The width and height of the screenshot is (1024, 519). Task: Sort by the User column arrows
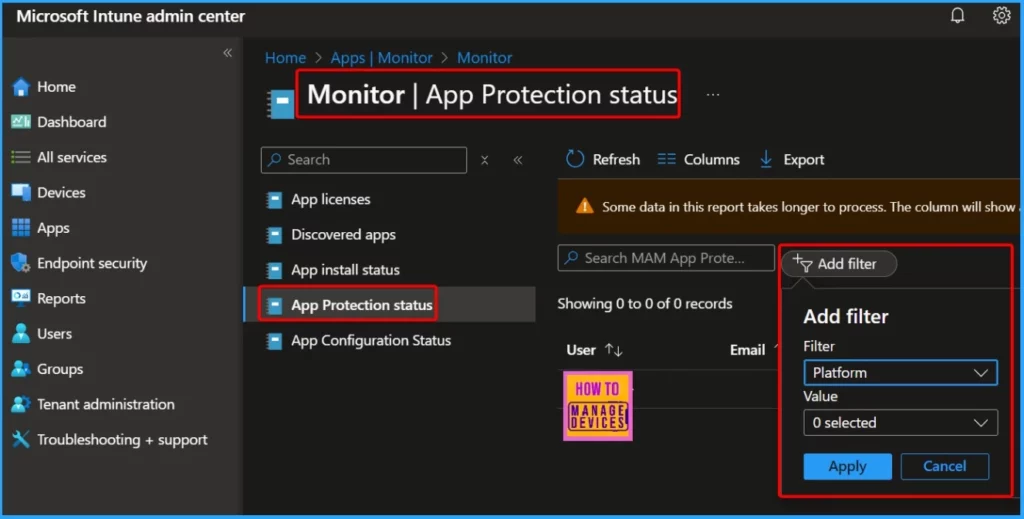(x=614, y=350)
